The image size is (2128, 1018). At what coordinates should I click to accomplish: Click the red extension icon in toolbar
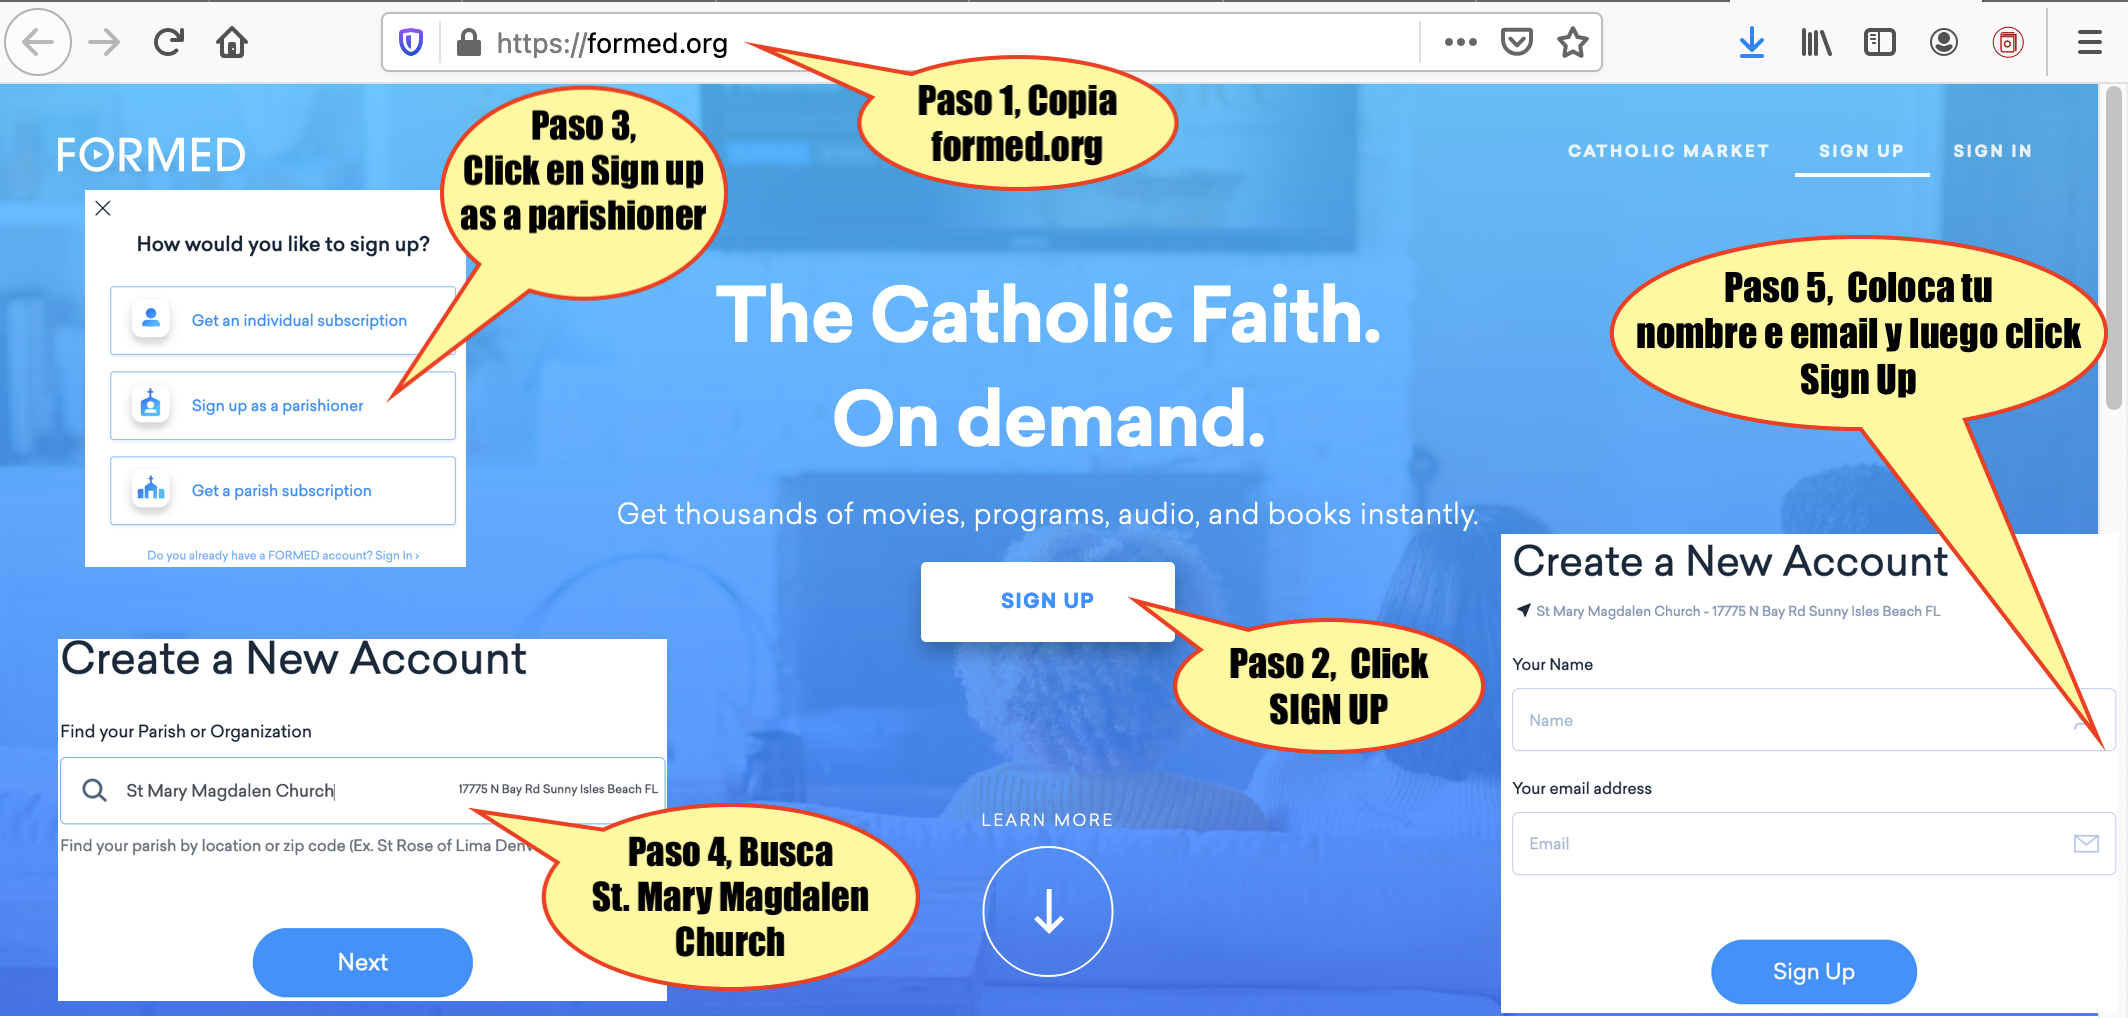coord(2008,42)
